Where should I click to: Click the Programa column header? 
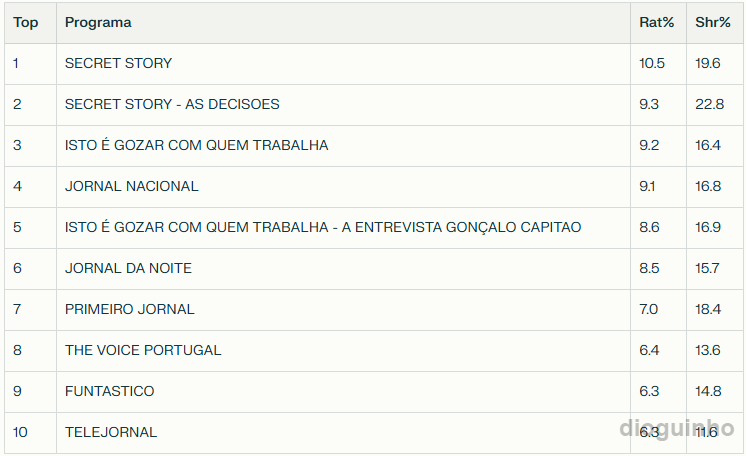point(98,22)
